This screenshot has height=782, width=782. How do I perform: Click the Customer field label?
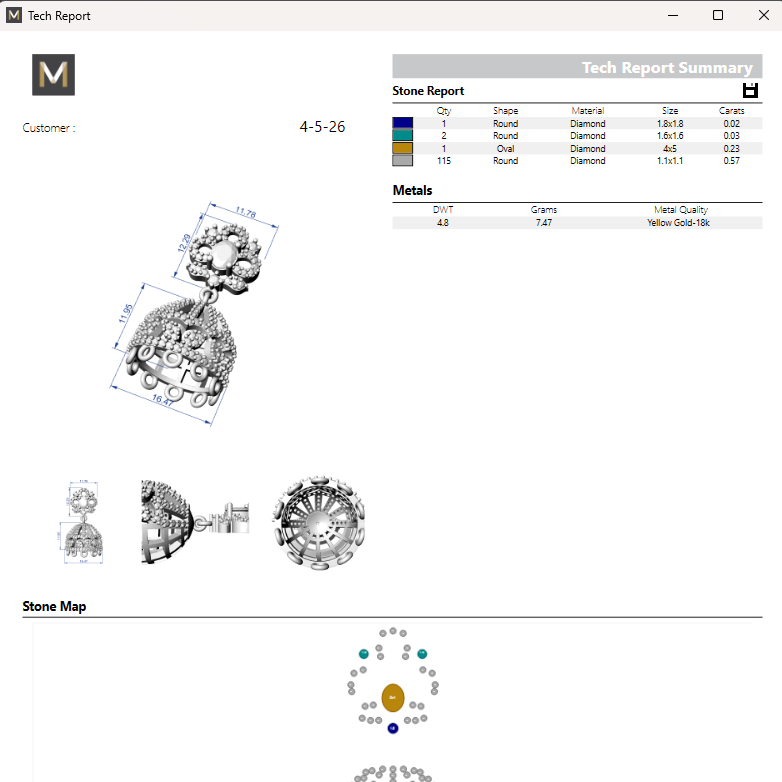[x=49, y=128]
